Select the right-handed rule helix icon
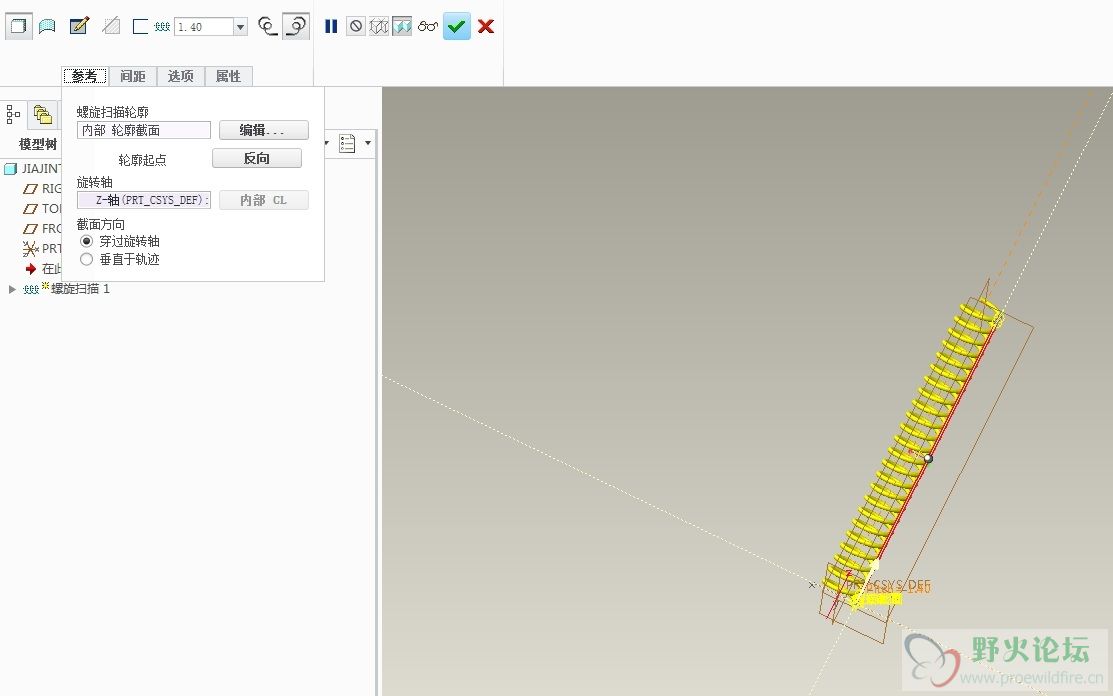Image resolution: width=1113 pixels, height=696 pixels. 295,26
